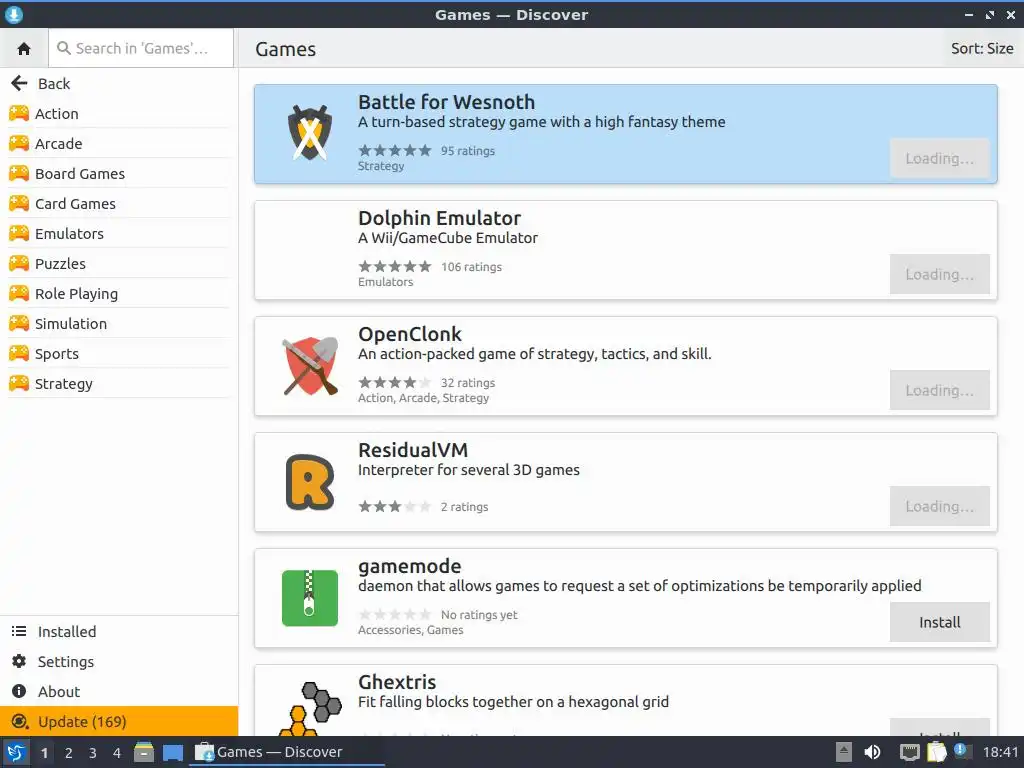This screenshot has width=1024, height=768.
Task: Select the Board Games category
Action: click(119, 174)
